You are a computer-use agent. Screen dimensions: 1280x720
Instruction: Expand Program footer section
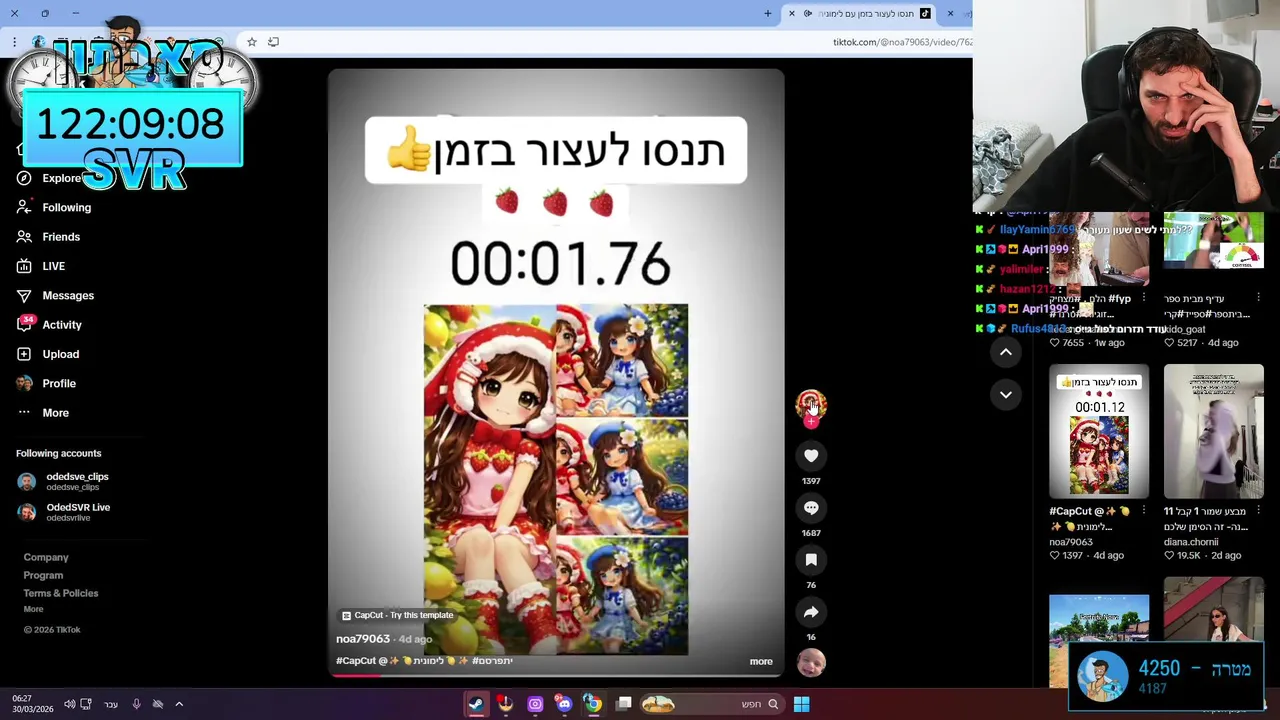pos(43,575)
